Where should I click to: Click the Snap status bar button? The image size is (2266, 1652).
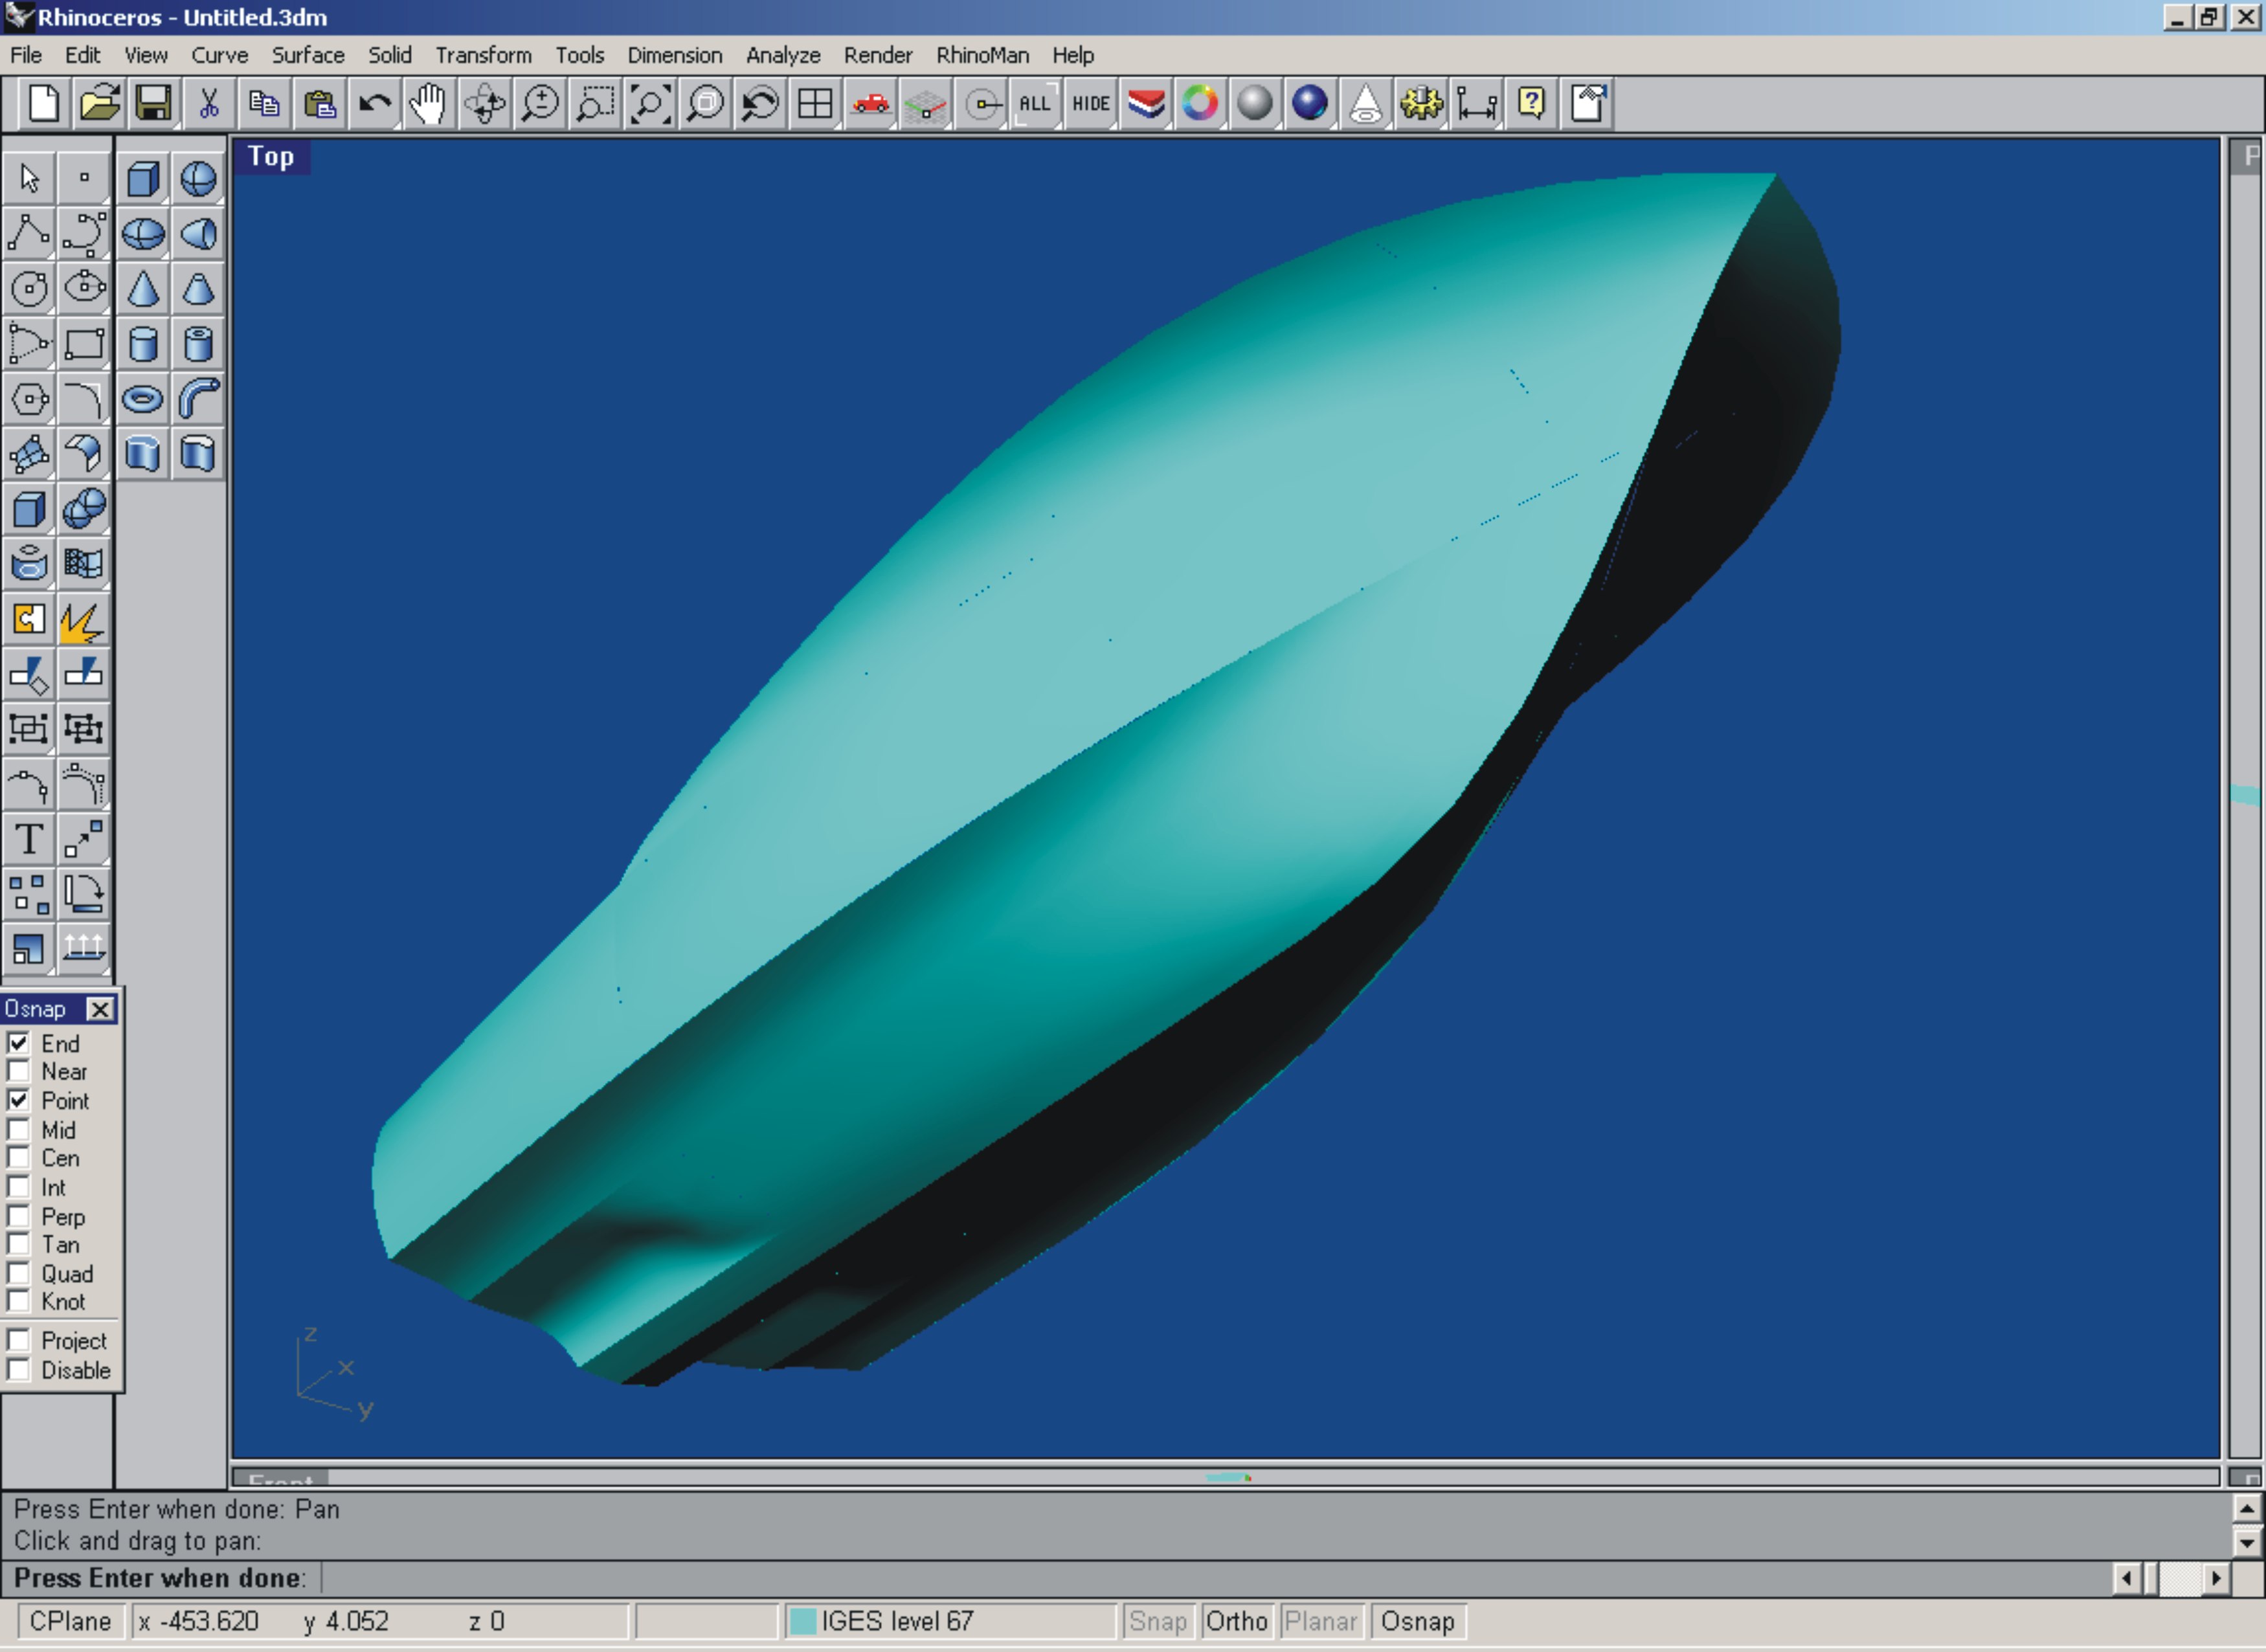pyautogui.click(x=1157, y=1621)
